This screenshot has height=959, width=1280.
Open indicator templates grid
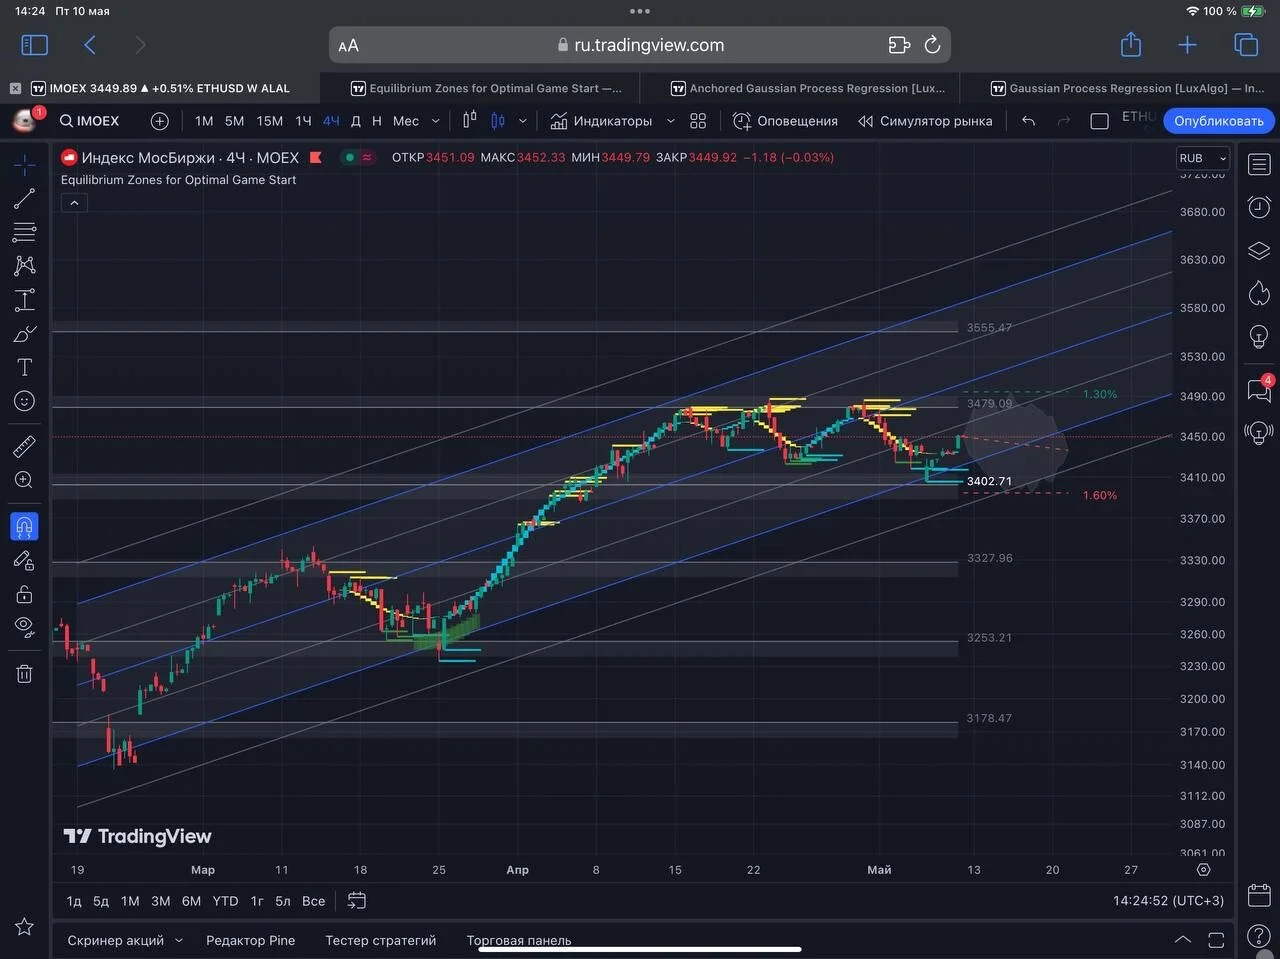(698, 121)
